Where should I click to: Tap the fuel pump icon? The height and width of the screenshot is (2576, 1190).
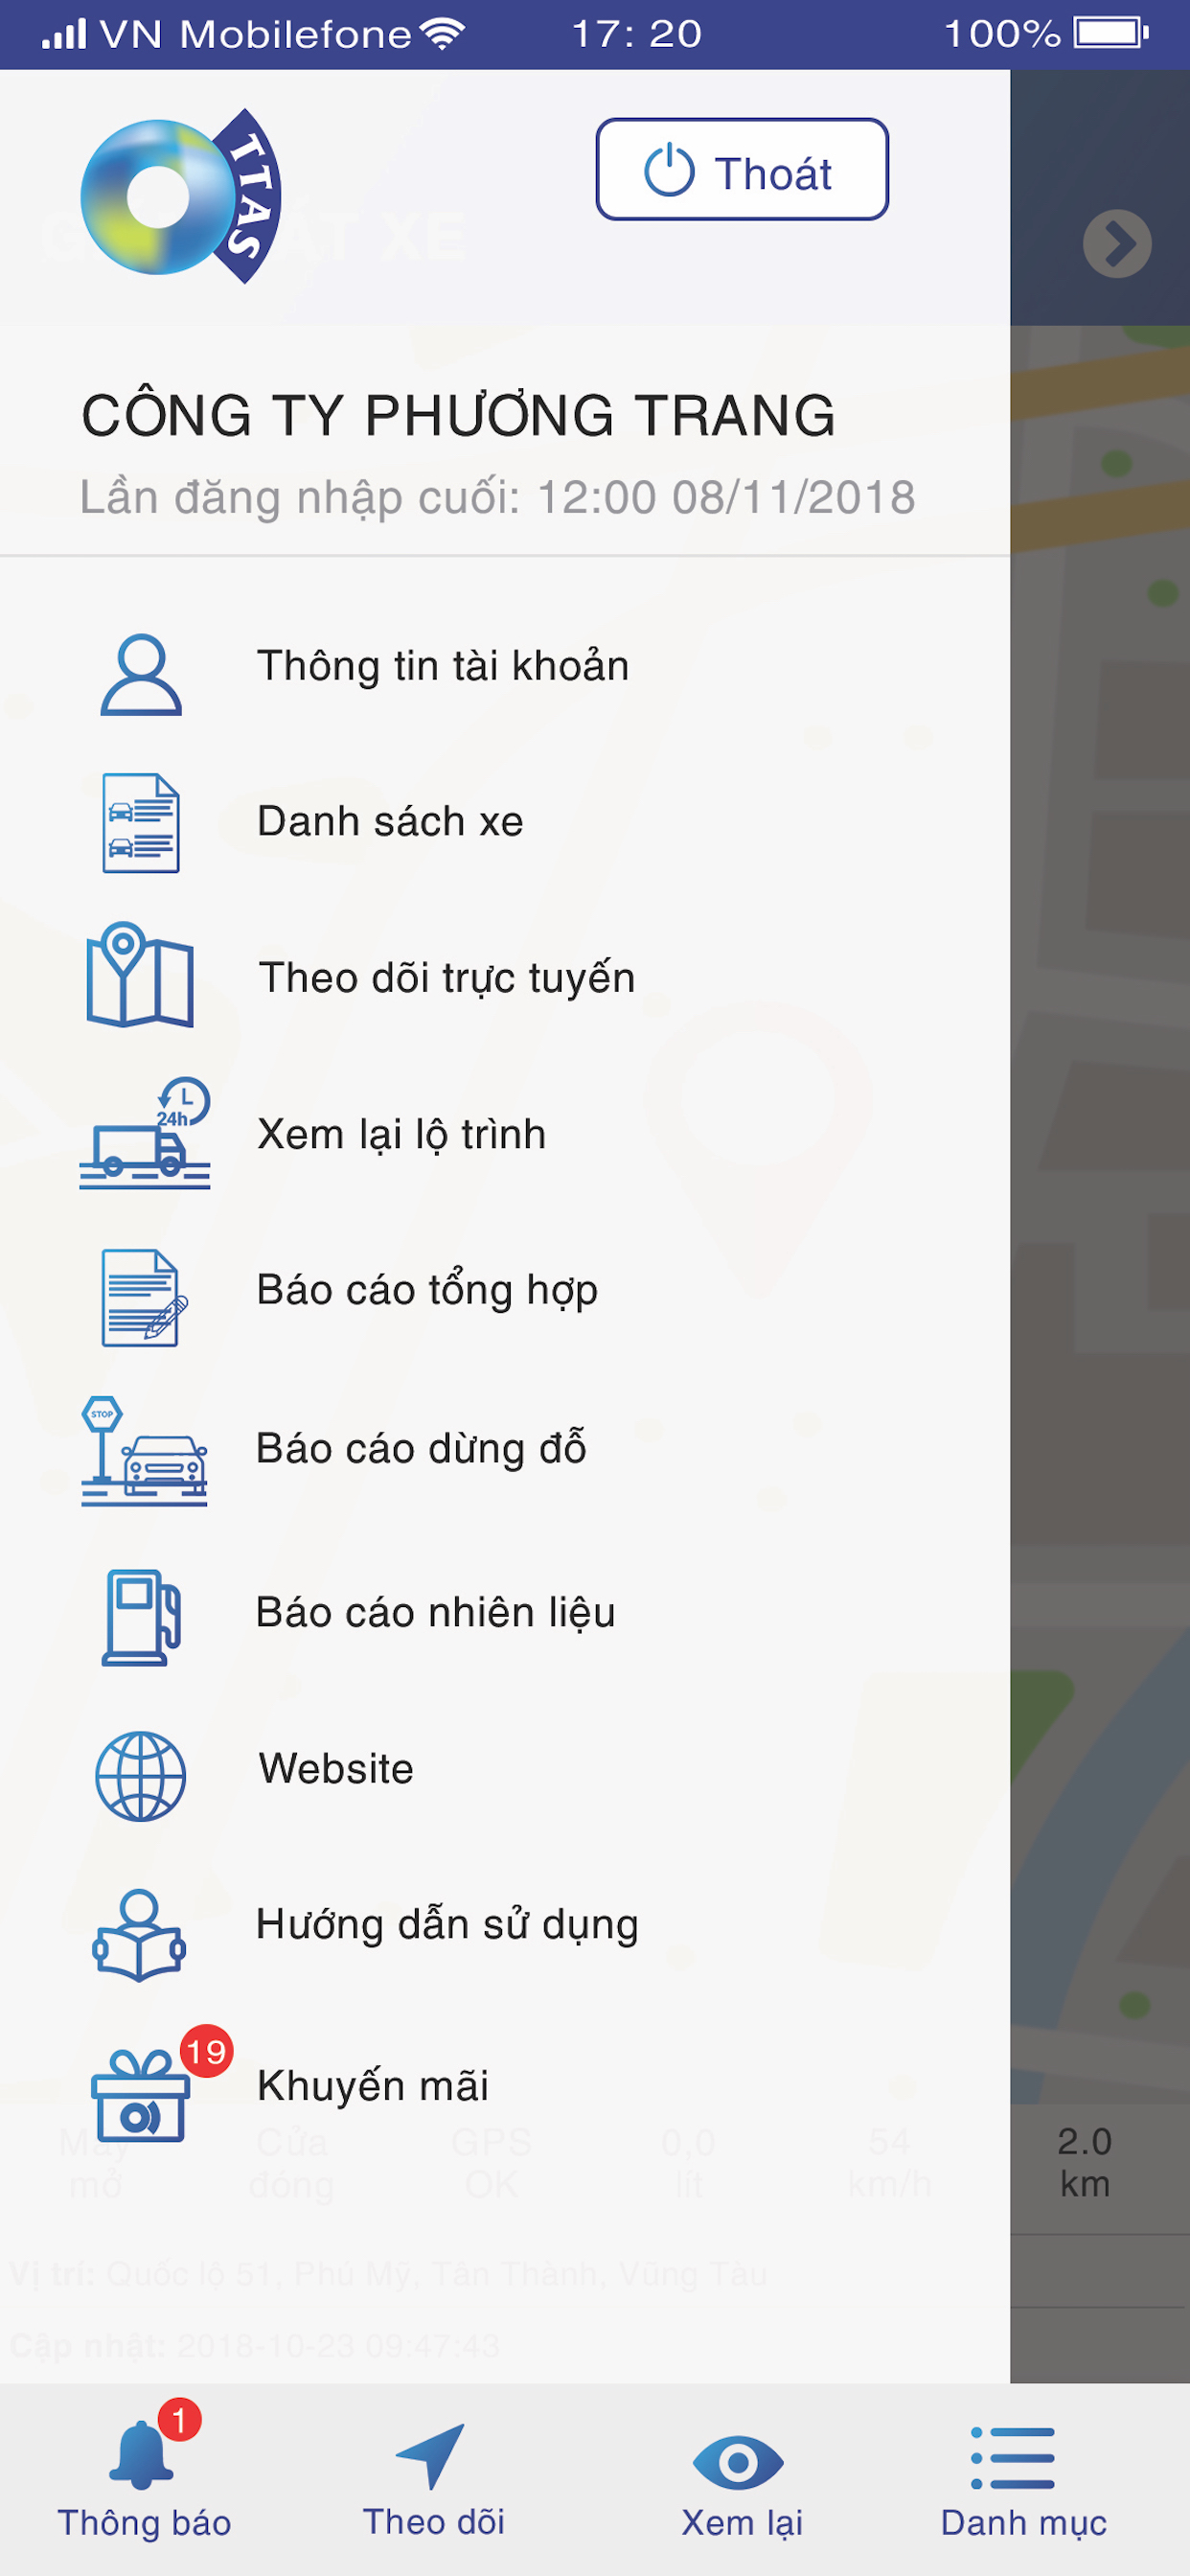click(141, 1617)
